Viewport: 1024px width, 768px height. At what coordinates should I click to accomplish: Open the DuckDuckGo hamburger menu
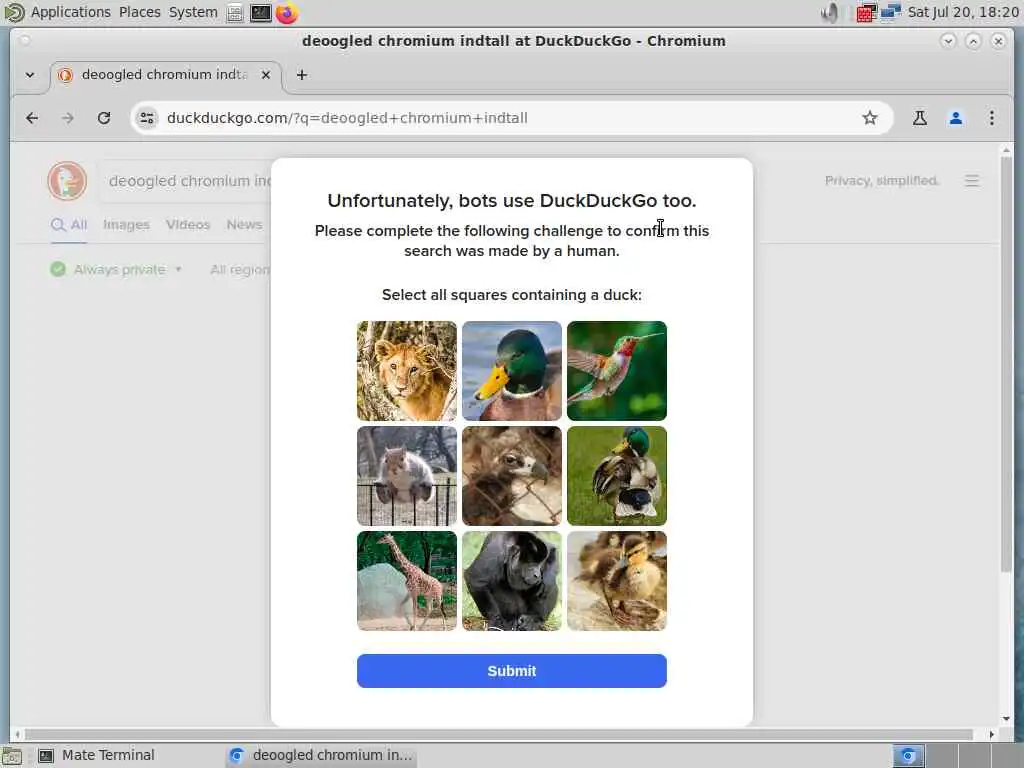[972, 181]
